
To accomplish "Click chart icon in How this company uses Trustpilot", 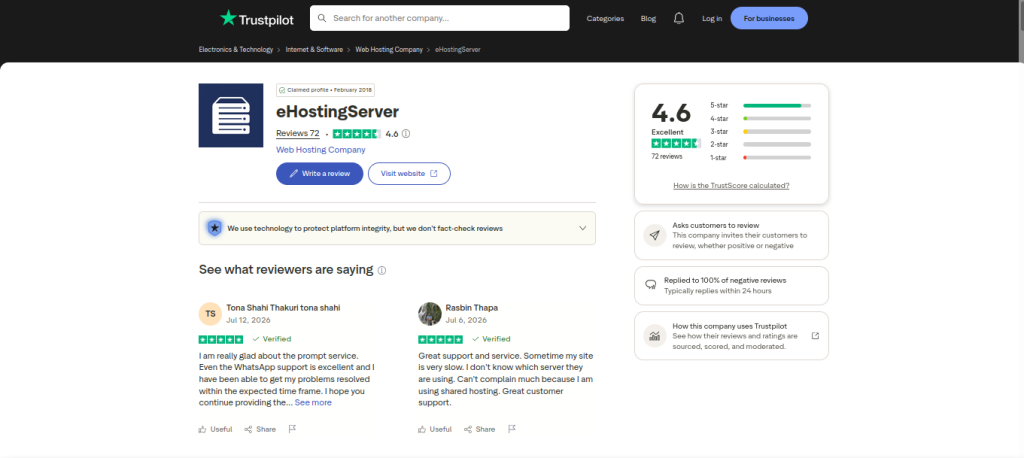I will [x=654, y=336].
